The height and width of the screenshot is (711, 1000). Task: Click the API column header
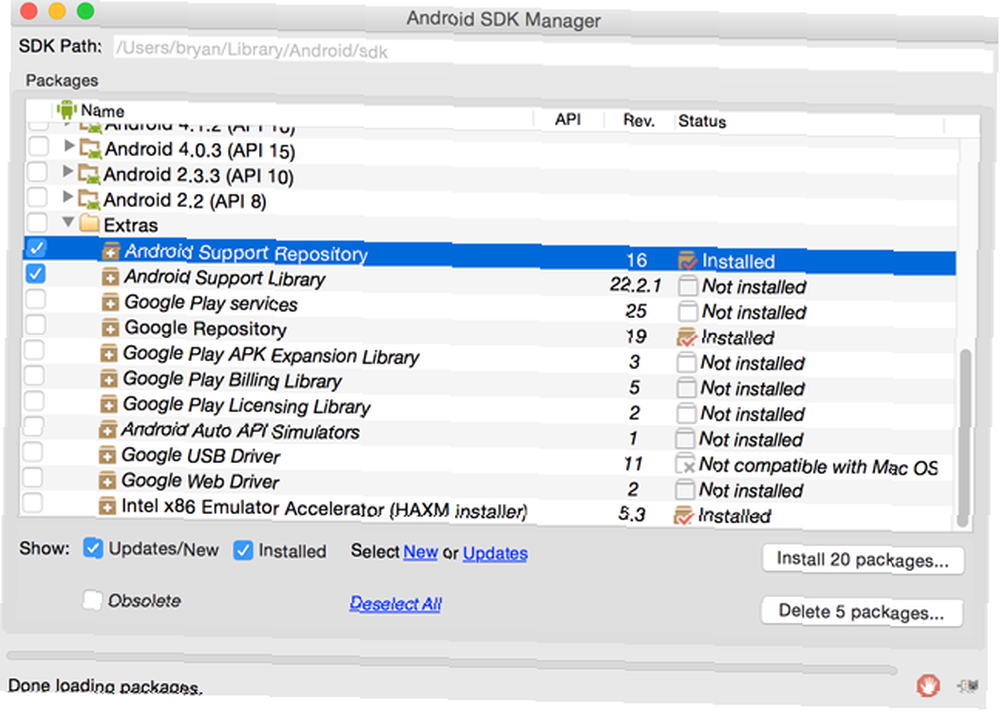[568, 119]
